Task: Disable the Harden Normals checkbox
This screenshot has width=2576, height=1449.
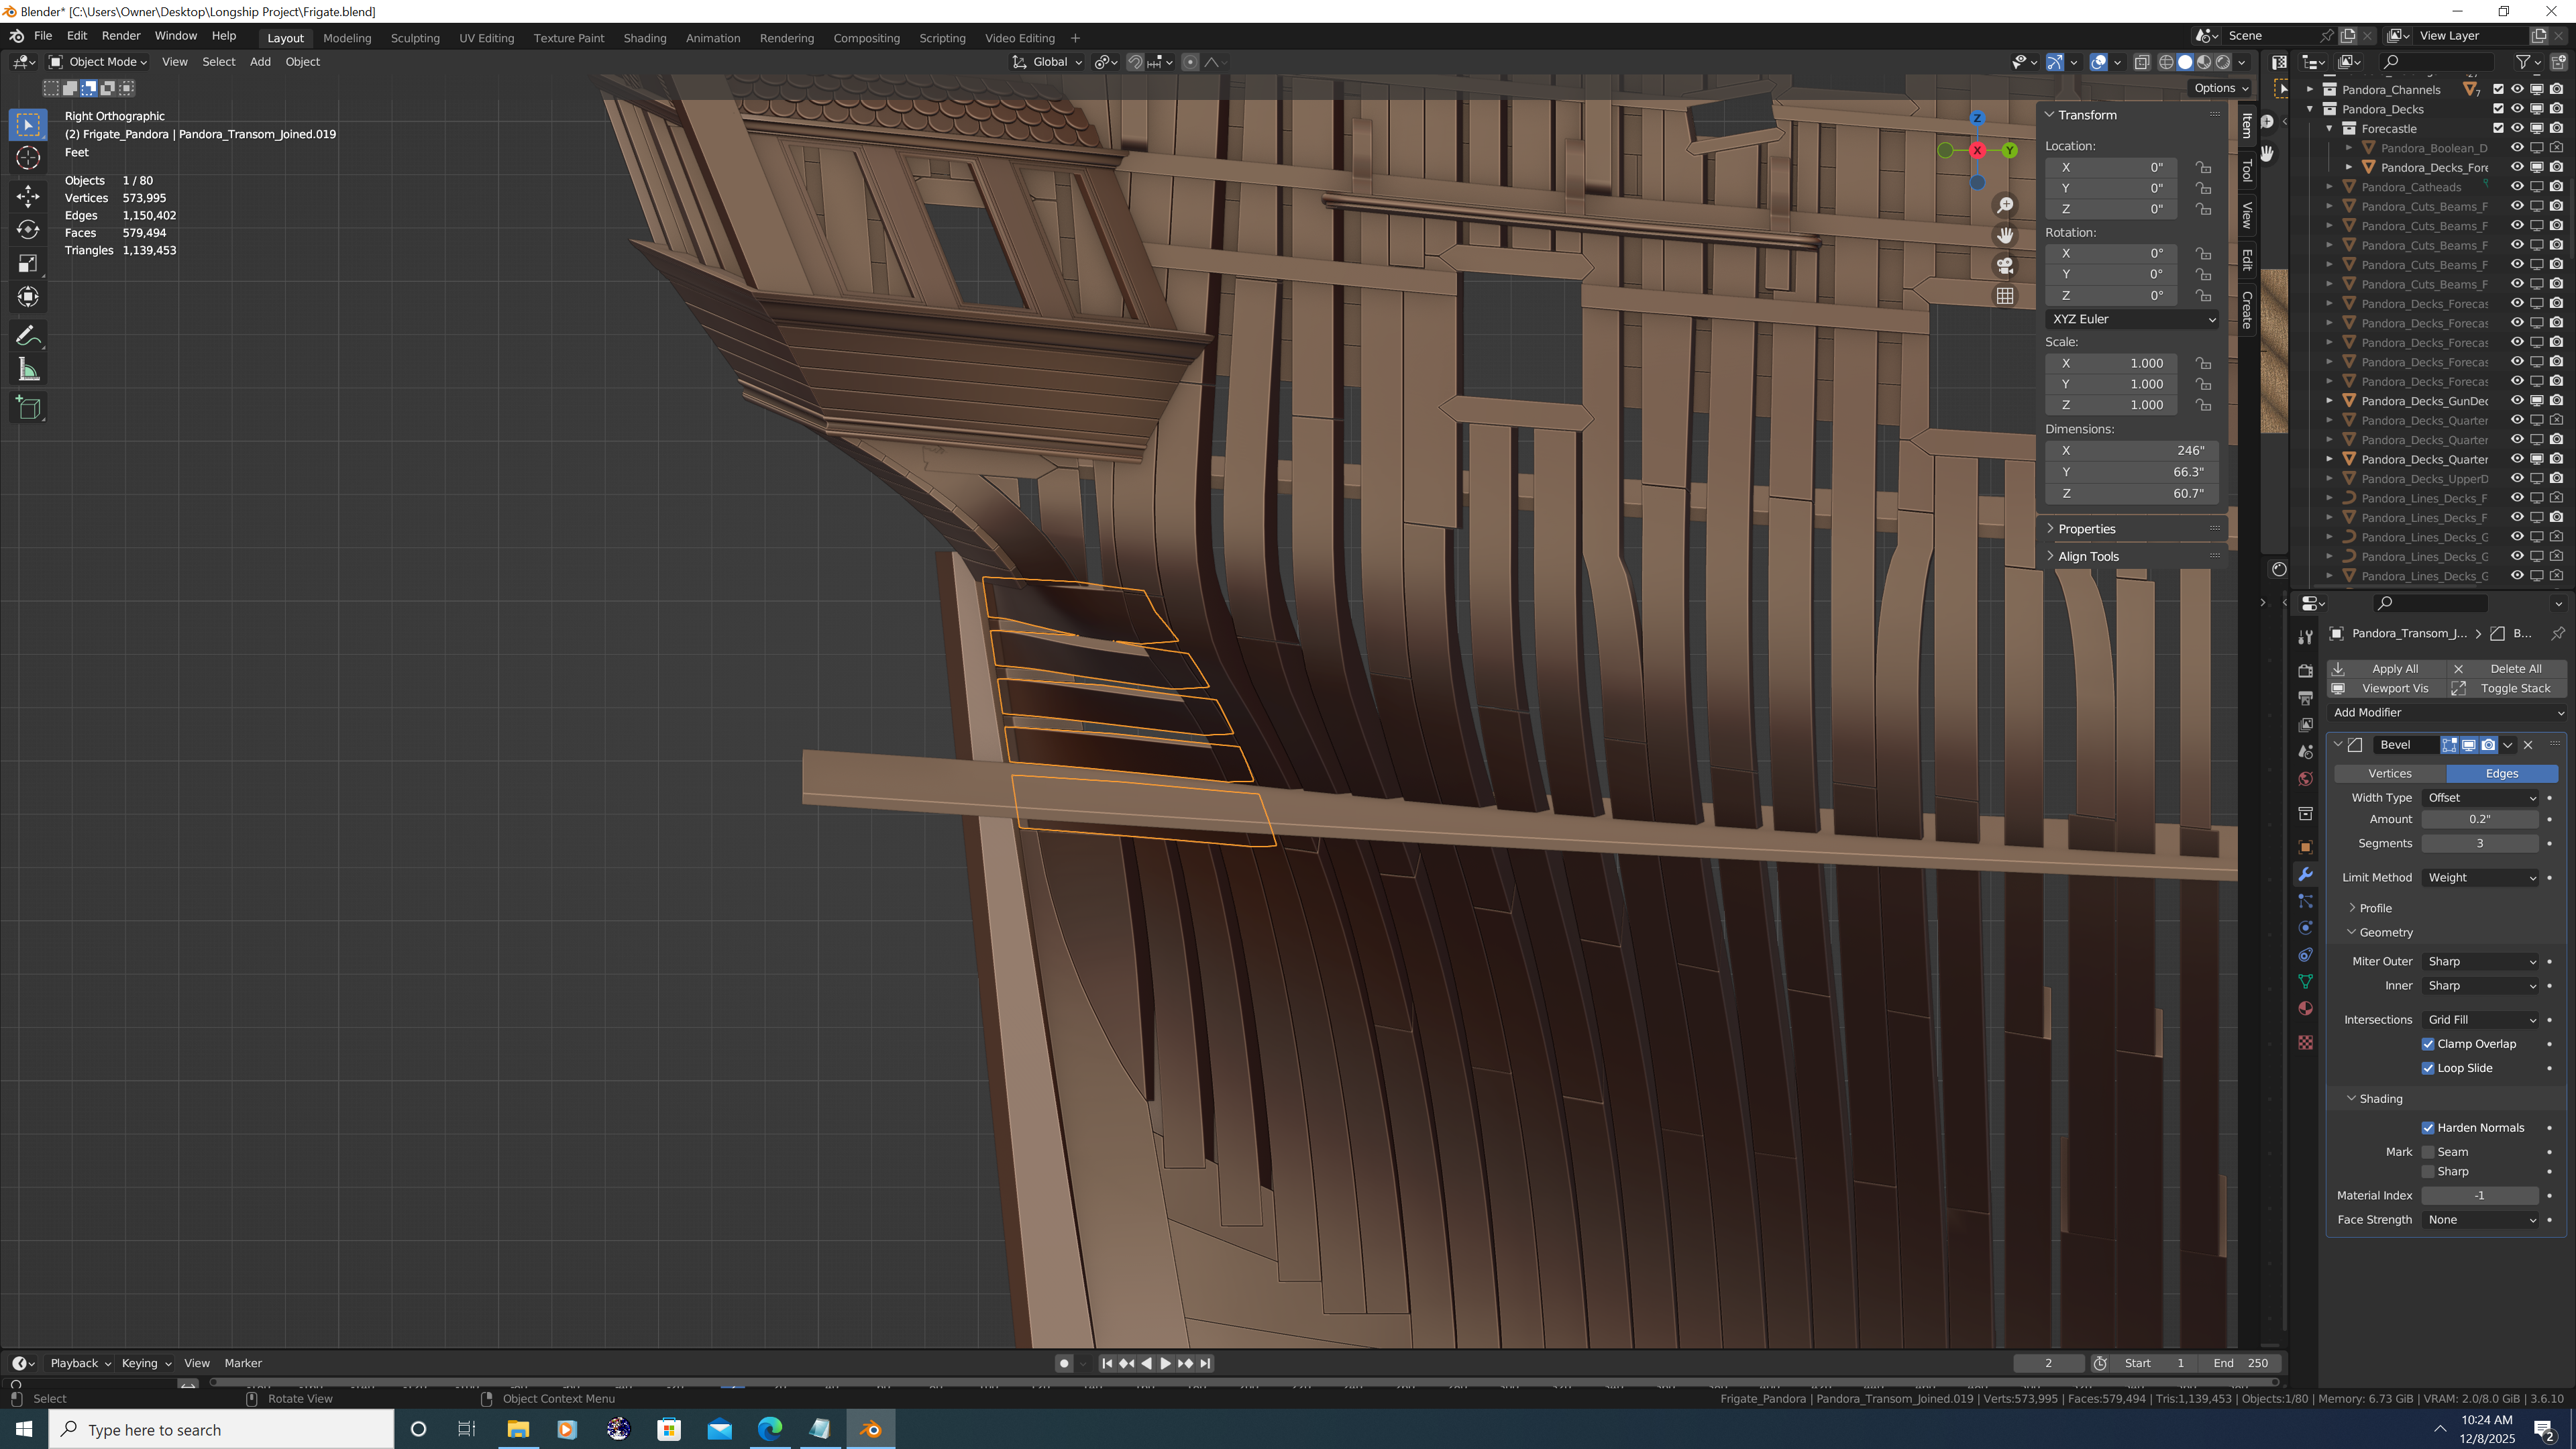Action: click(2427, 1128)
